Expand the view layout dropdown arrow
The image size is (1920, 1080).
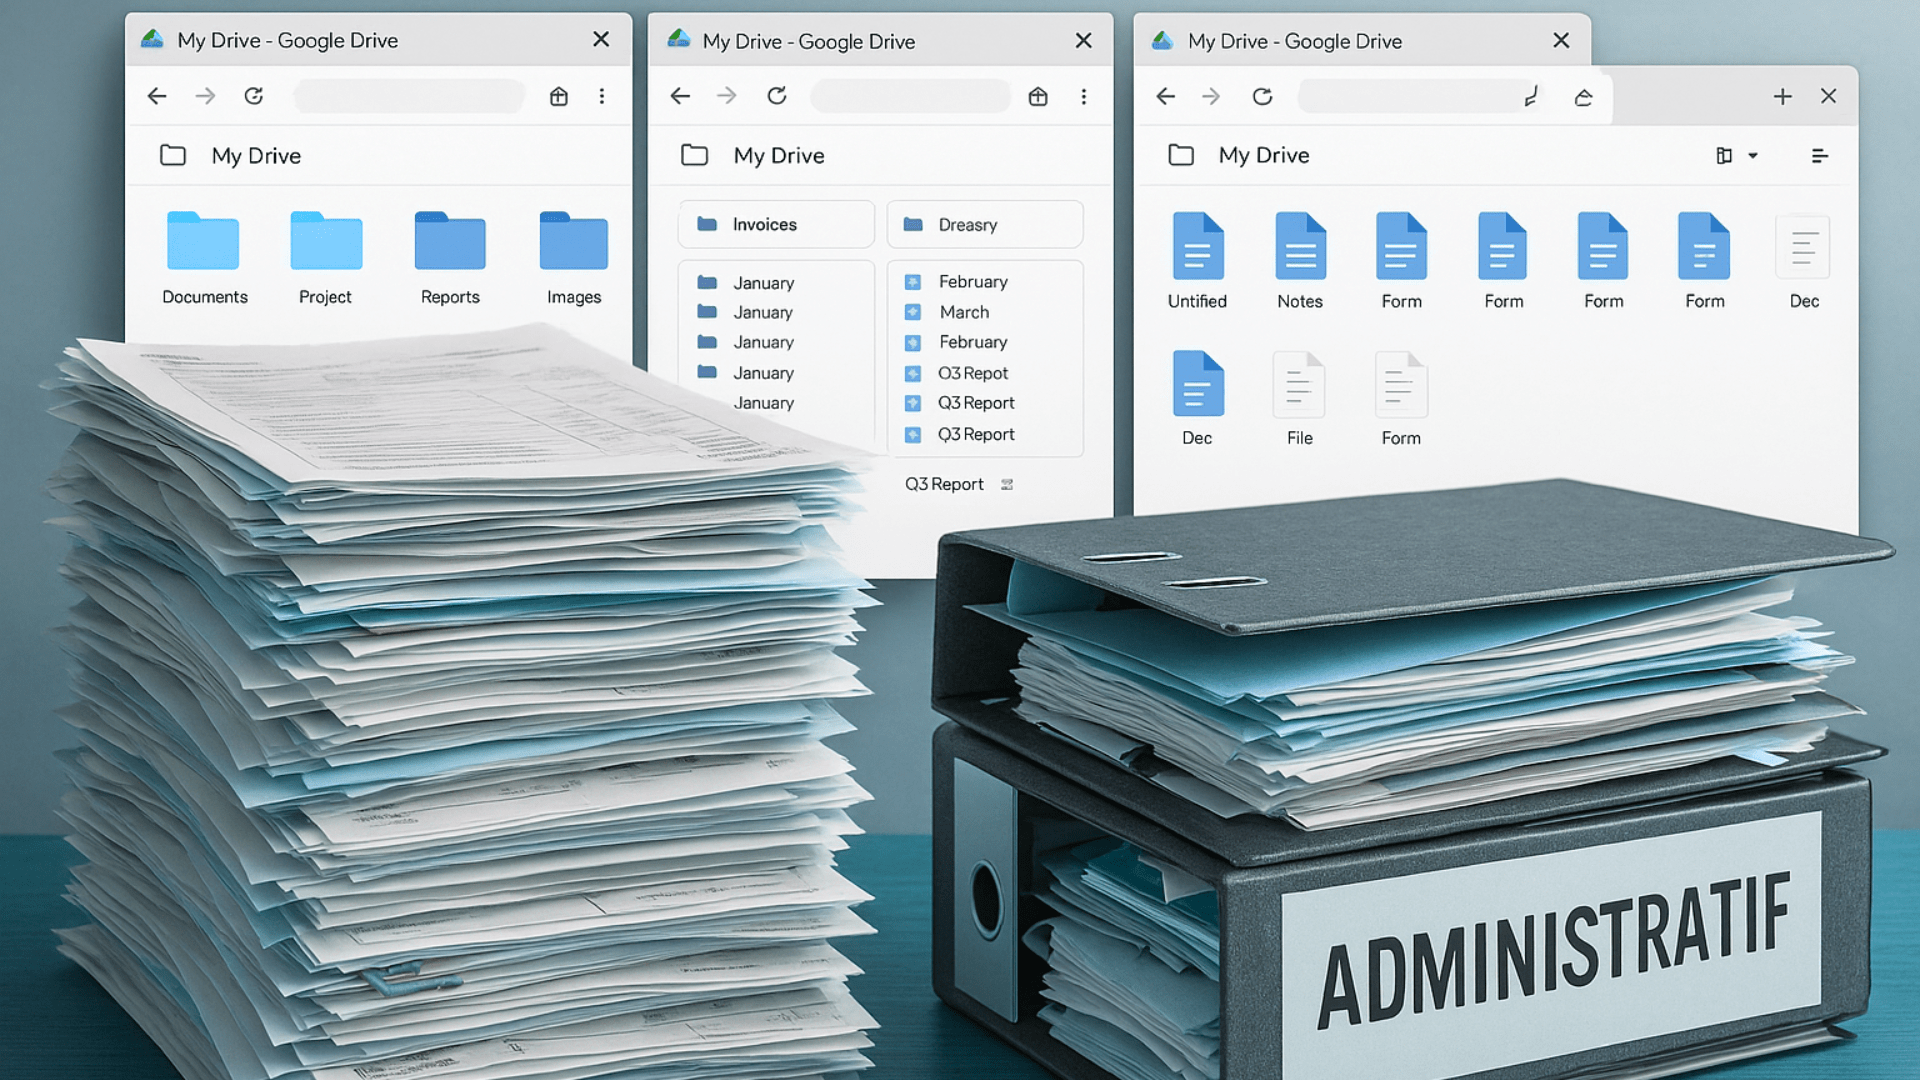pos(1753,156)
